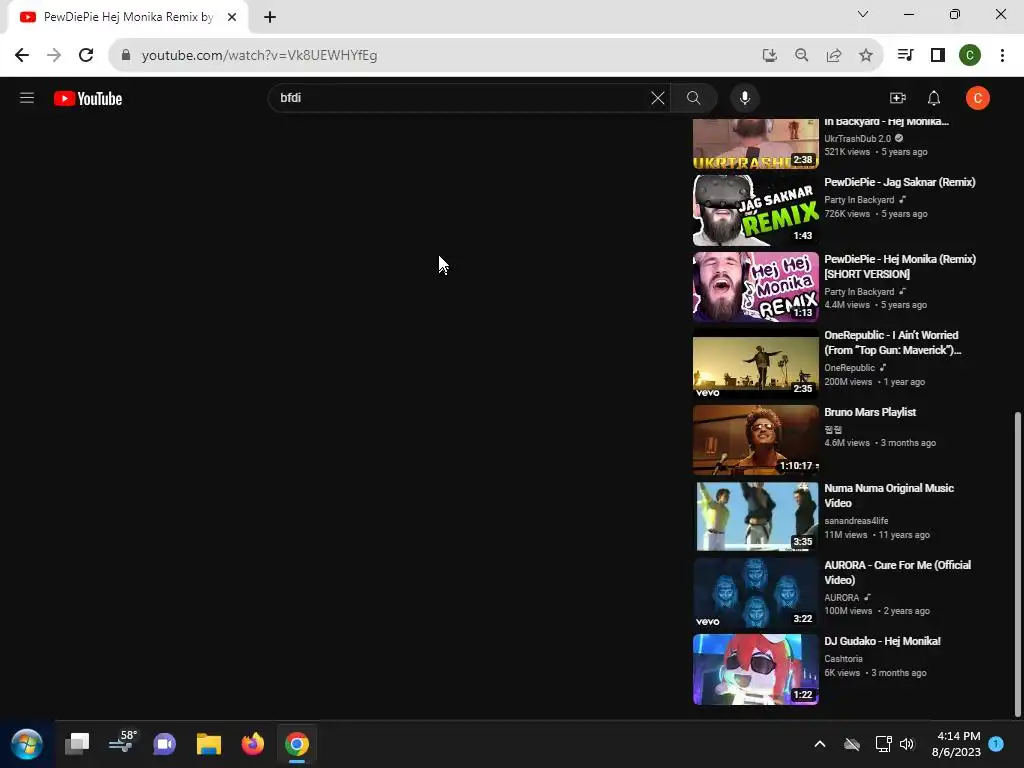Open AURORA Cure For Me thumbnail
Viewport: 1024px width, 768px height.
pyautogui.click(x=756, y=593)
